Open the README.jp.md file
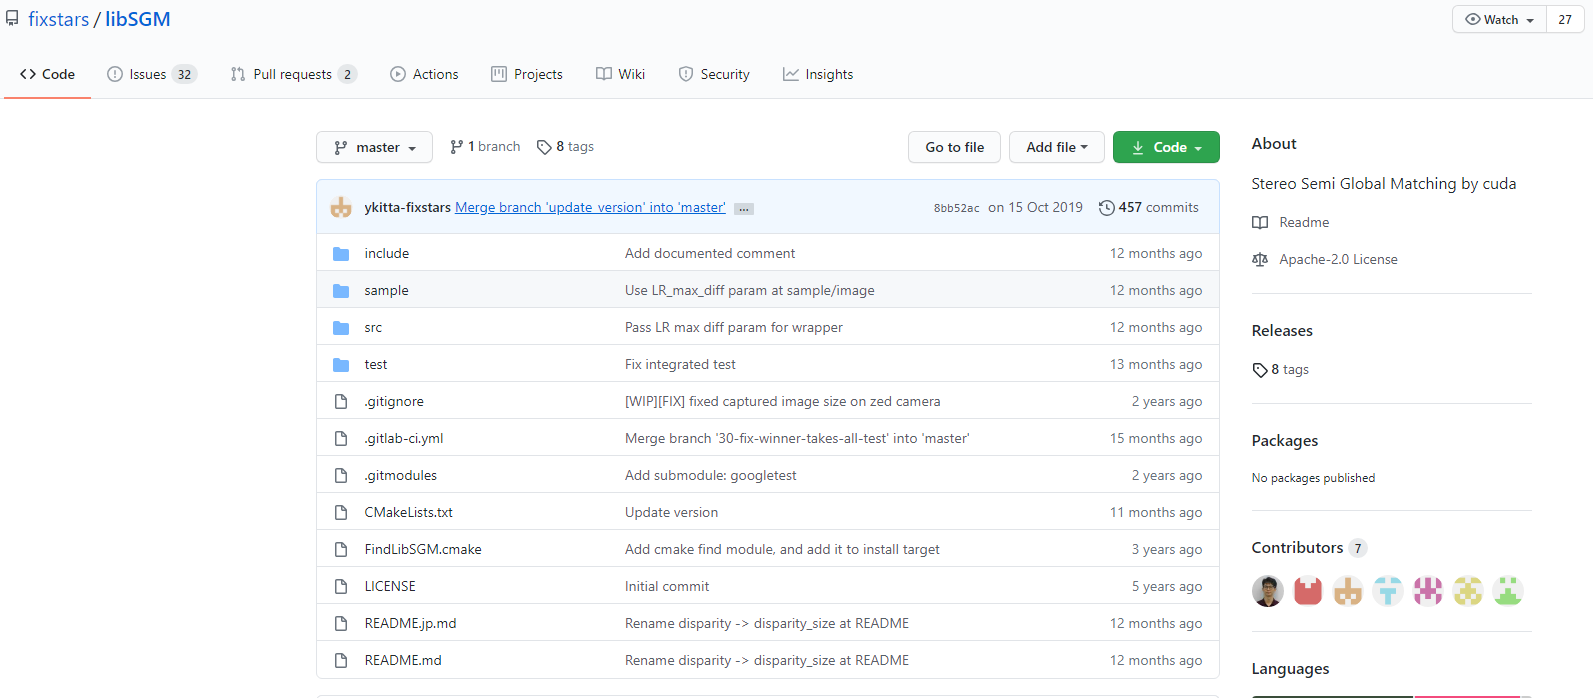1593x698 pixels. tap(410, 624)
